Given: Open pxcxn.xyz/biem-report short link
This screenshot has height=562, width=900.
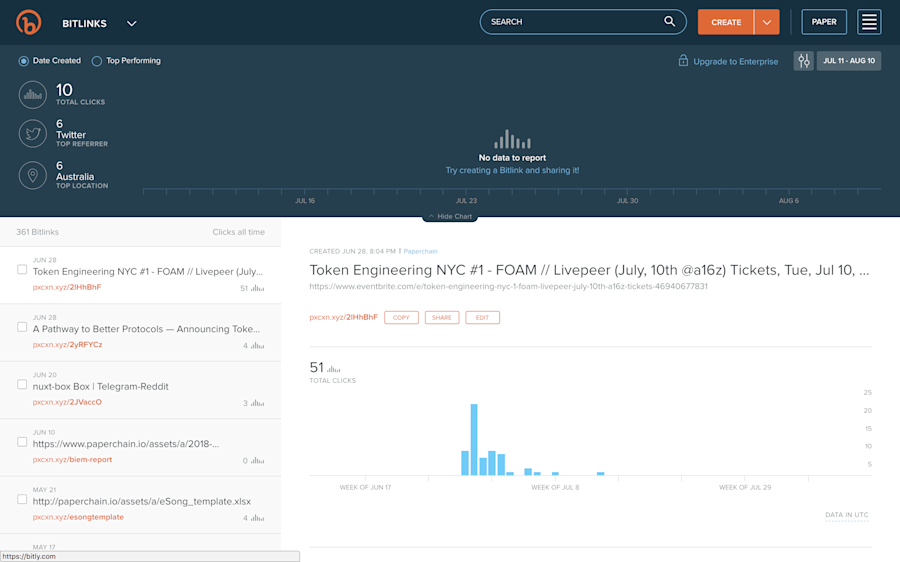Looking at the screenshot, I should click(72, 459).
